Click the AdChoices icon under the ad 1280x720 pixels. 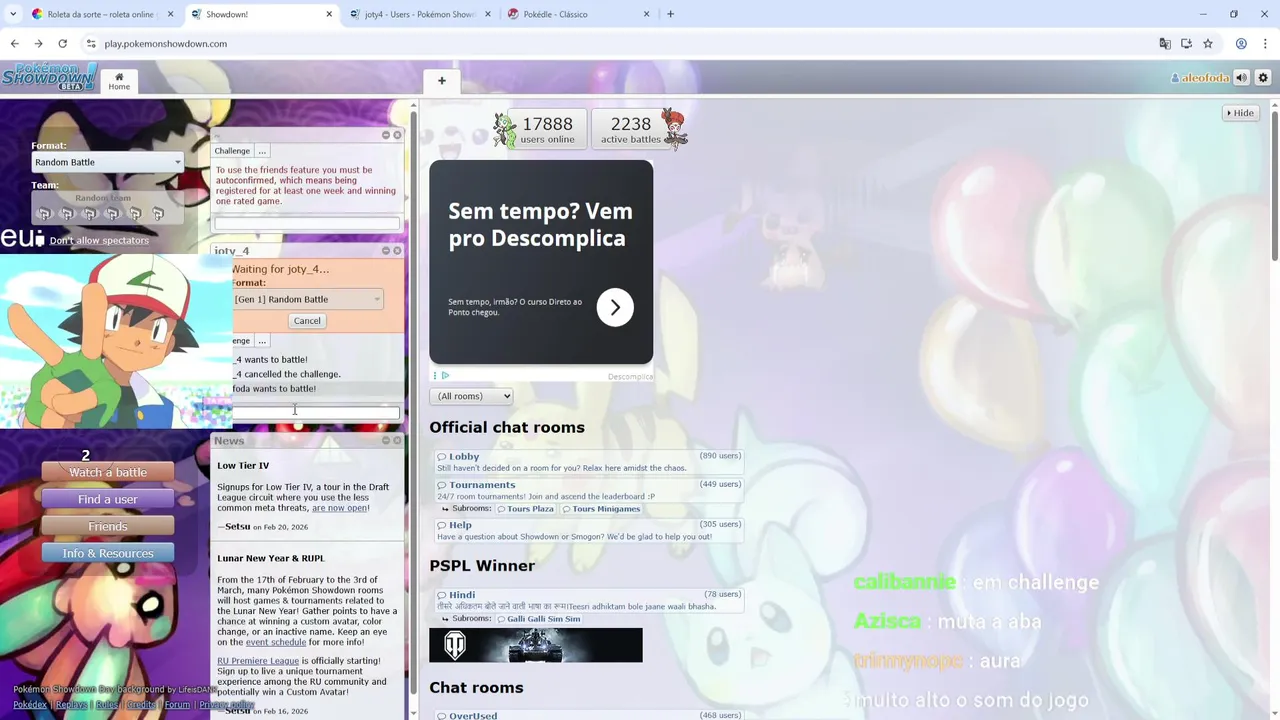[445, 376]
